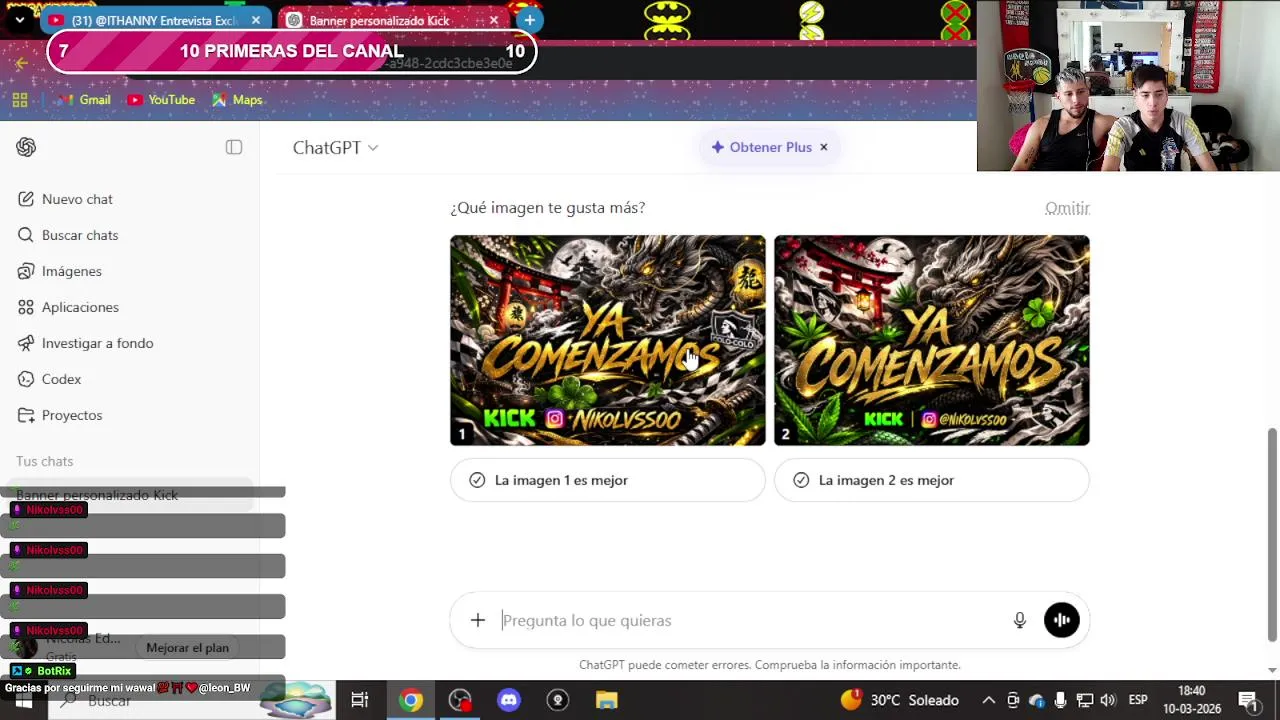Choose La imagen 1 es mejor

(608, 480)
